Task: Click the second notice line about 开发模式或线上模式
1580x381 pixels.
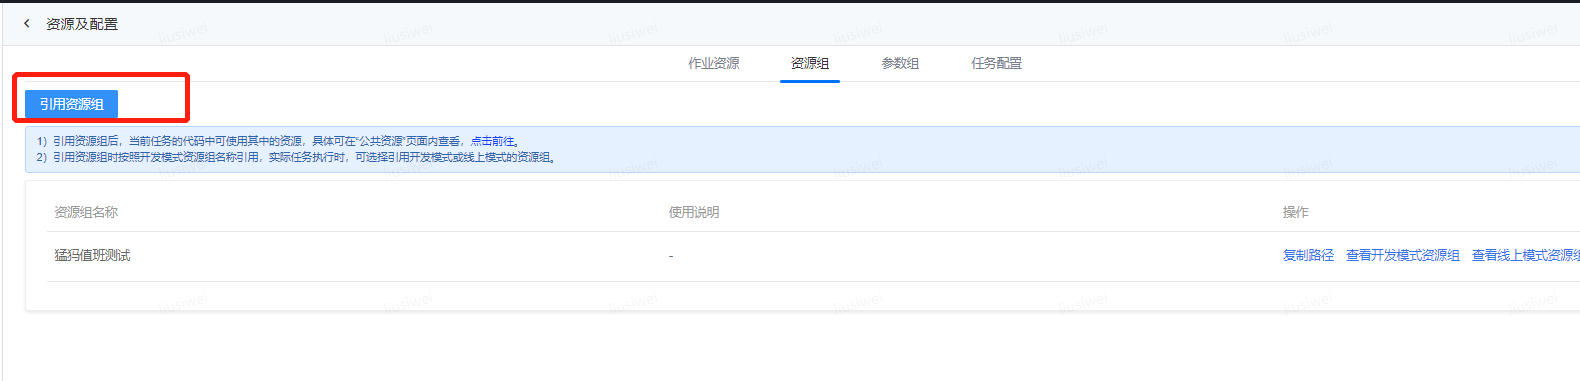Action: coord(296,157)
